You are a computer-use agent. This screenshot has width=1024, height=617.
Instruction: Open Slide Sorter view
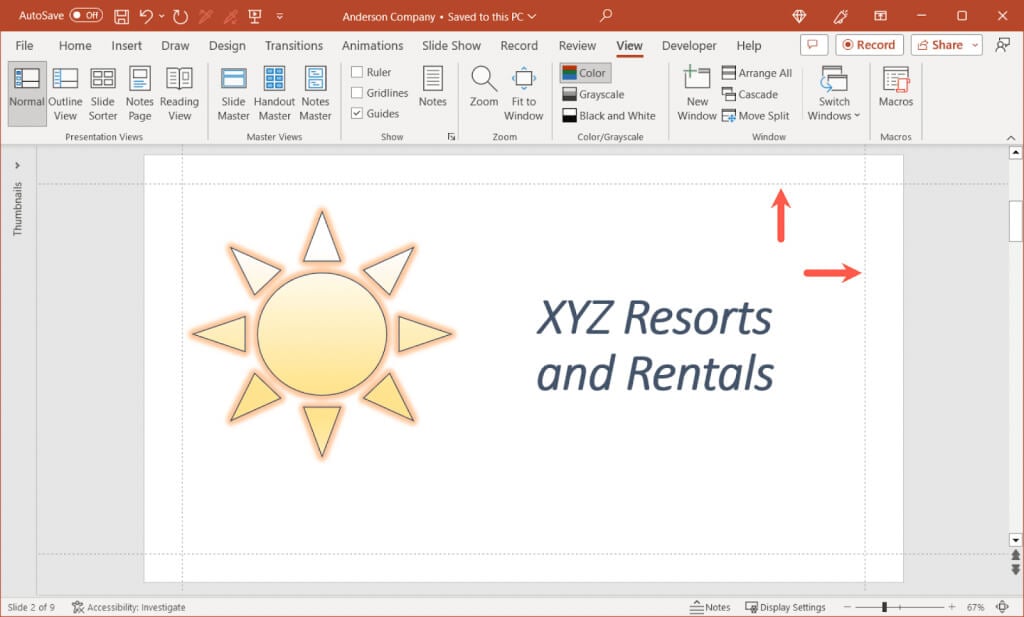pos(103,94)
